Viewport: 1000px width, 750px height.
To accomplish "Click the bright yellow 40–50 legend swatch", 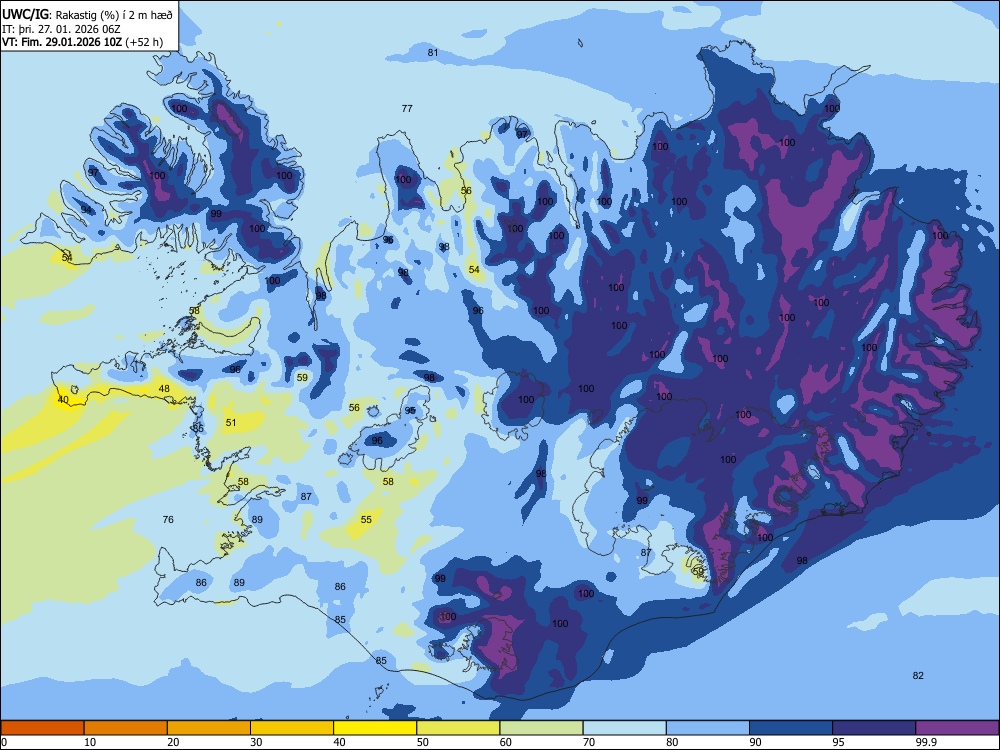I will 375,728.
